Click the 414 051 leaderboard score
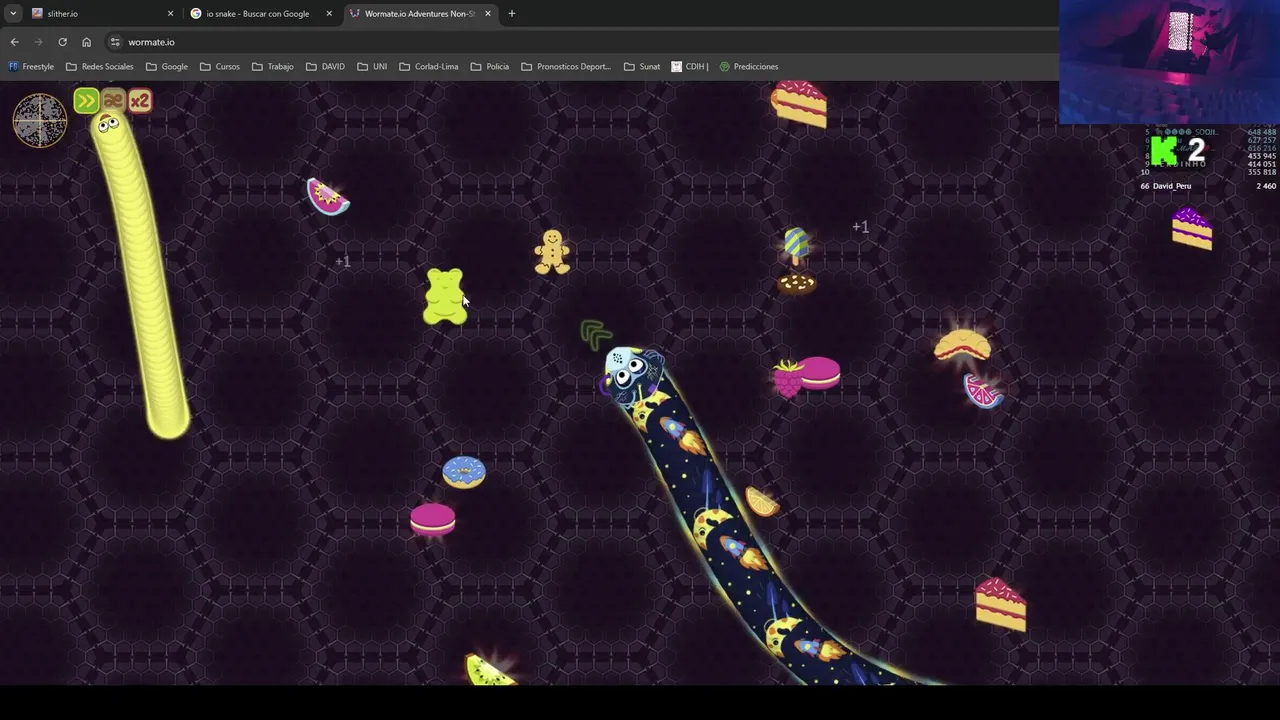The image size is (1280, 720). [x=1262, y=164]
